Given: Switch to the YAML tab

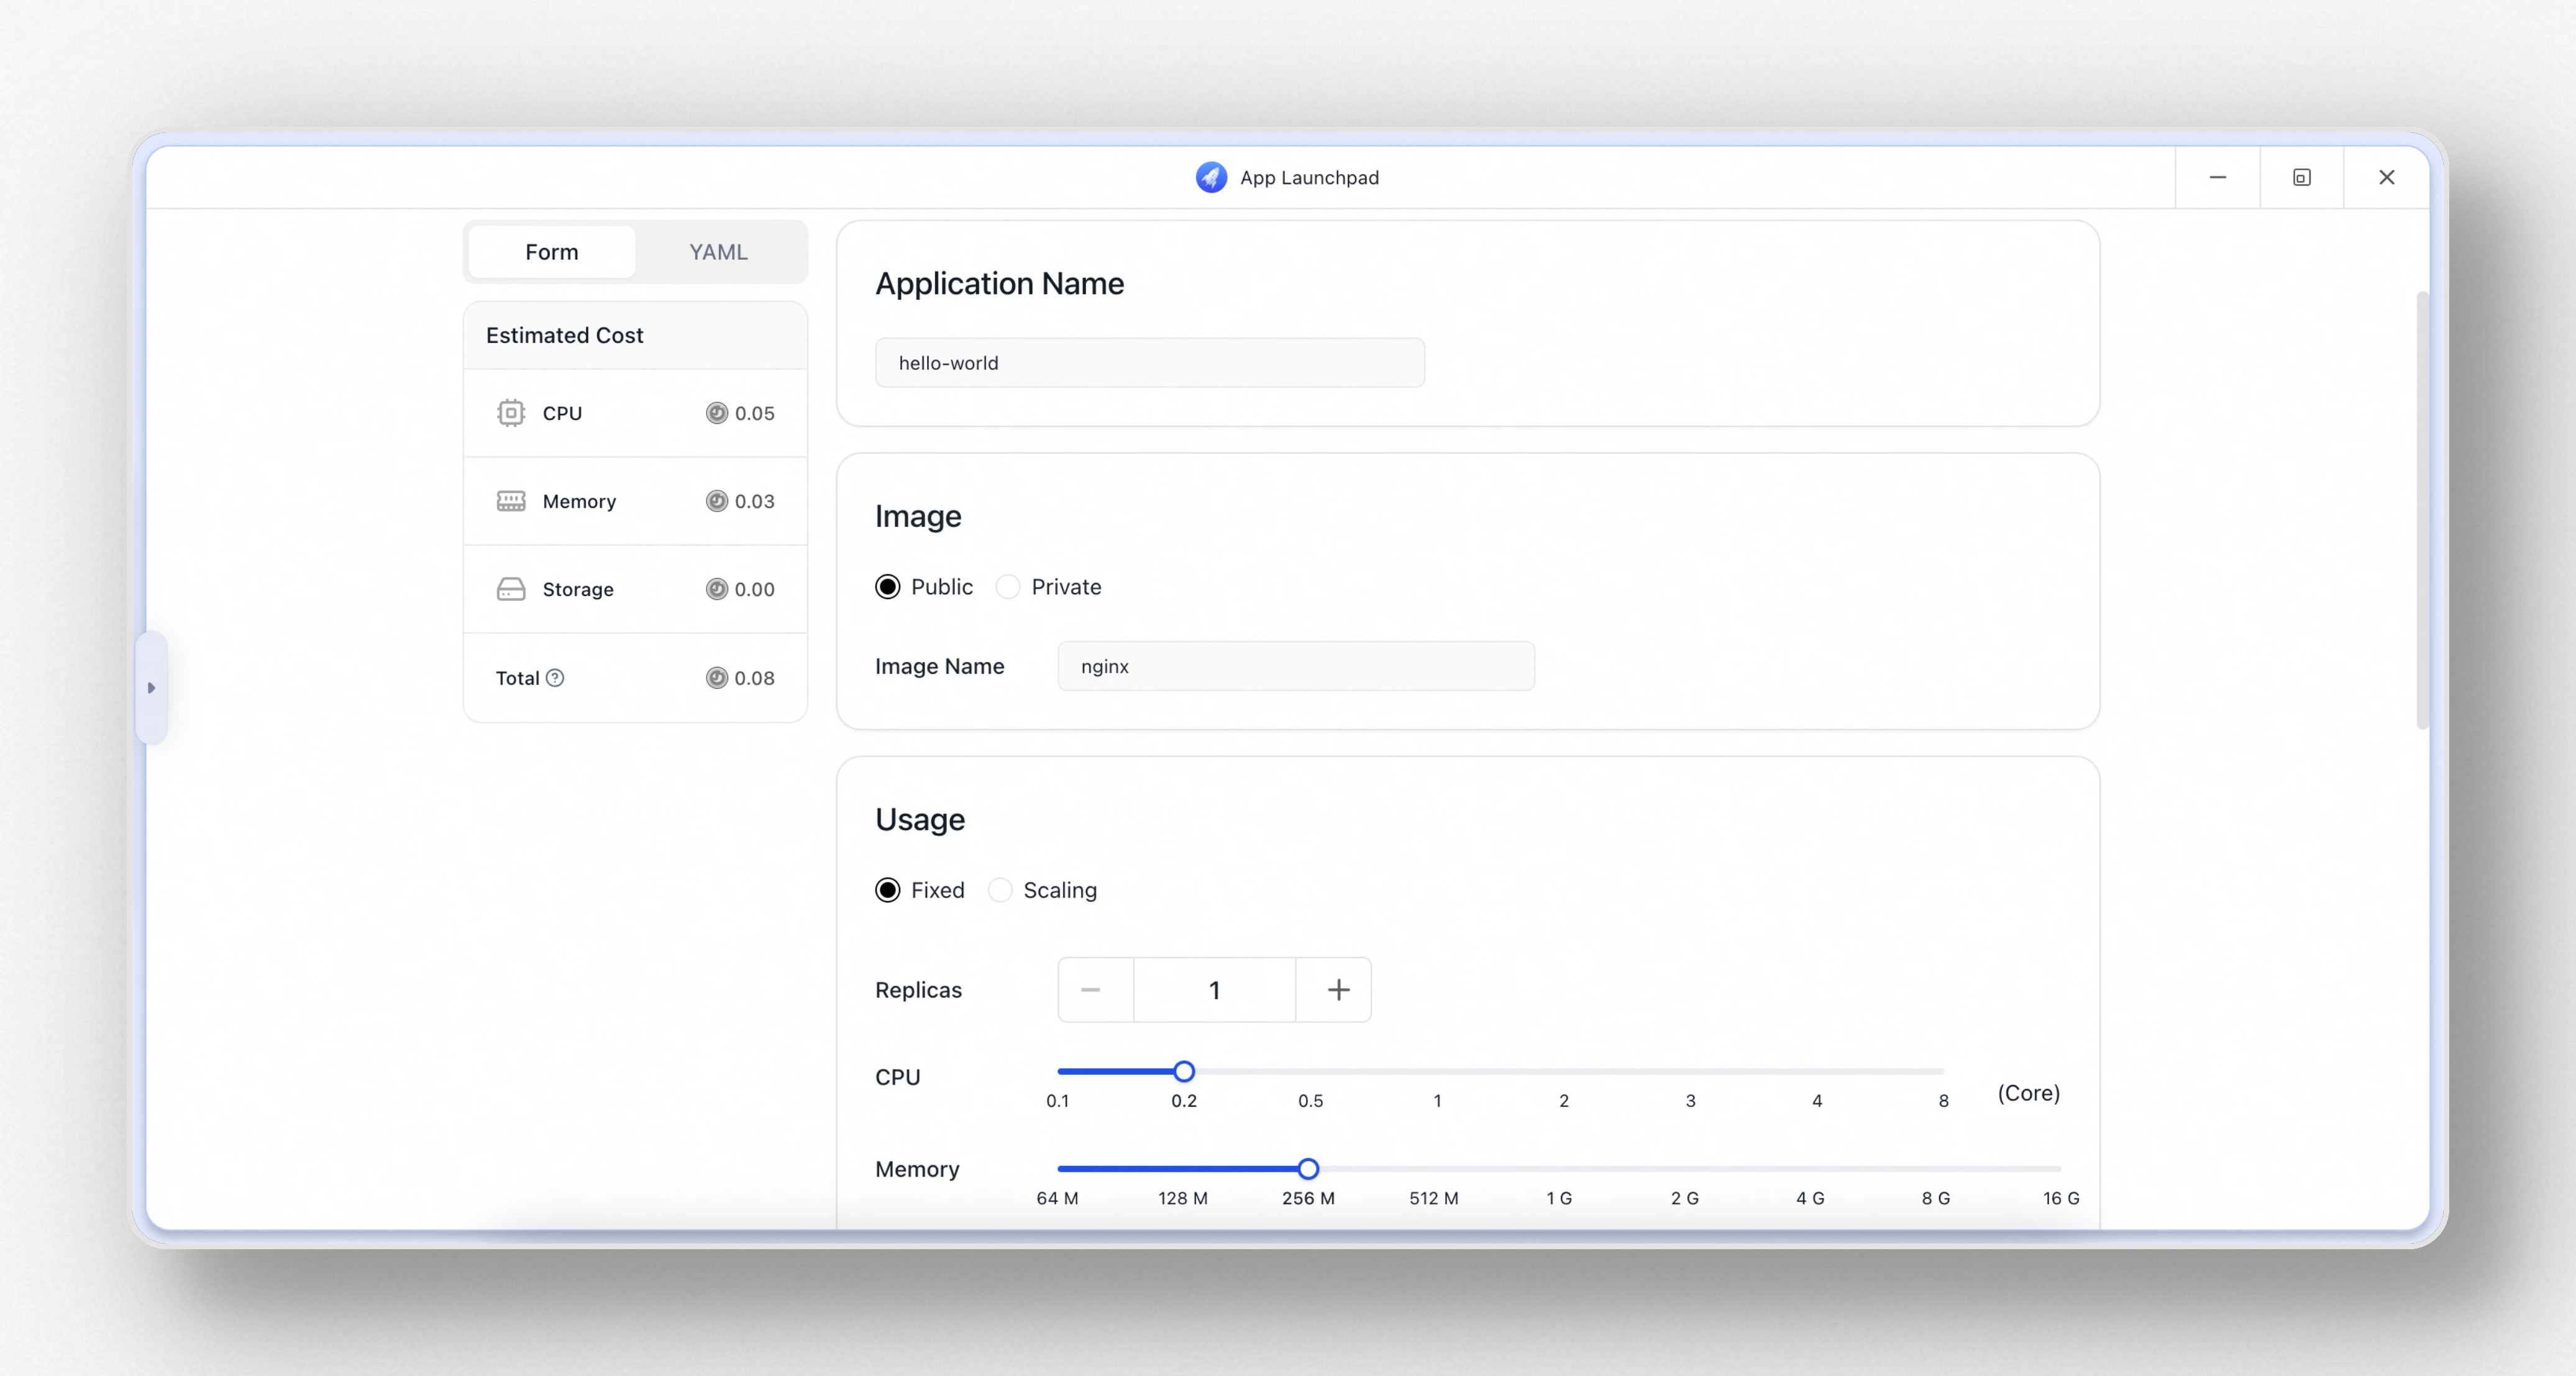Looking at the screenshot, I should tap(718, 252).
